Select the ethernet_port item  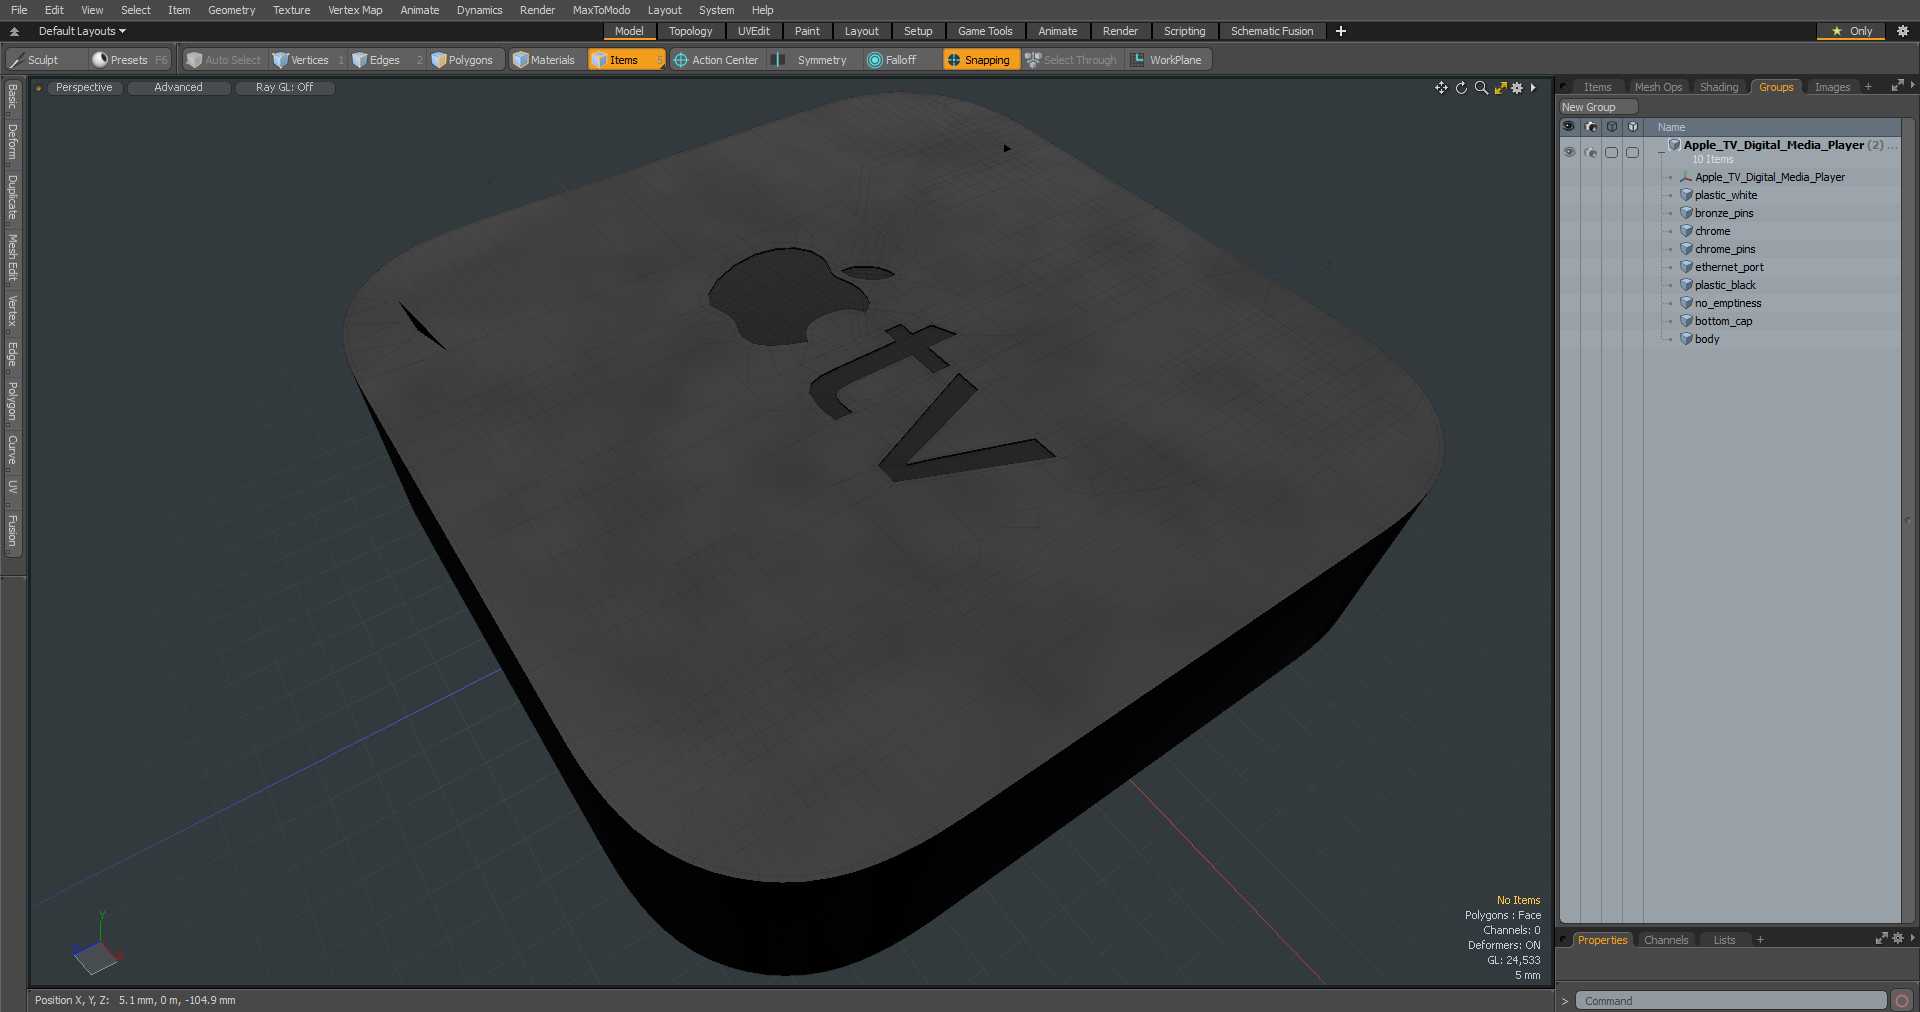point(1729,267)
